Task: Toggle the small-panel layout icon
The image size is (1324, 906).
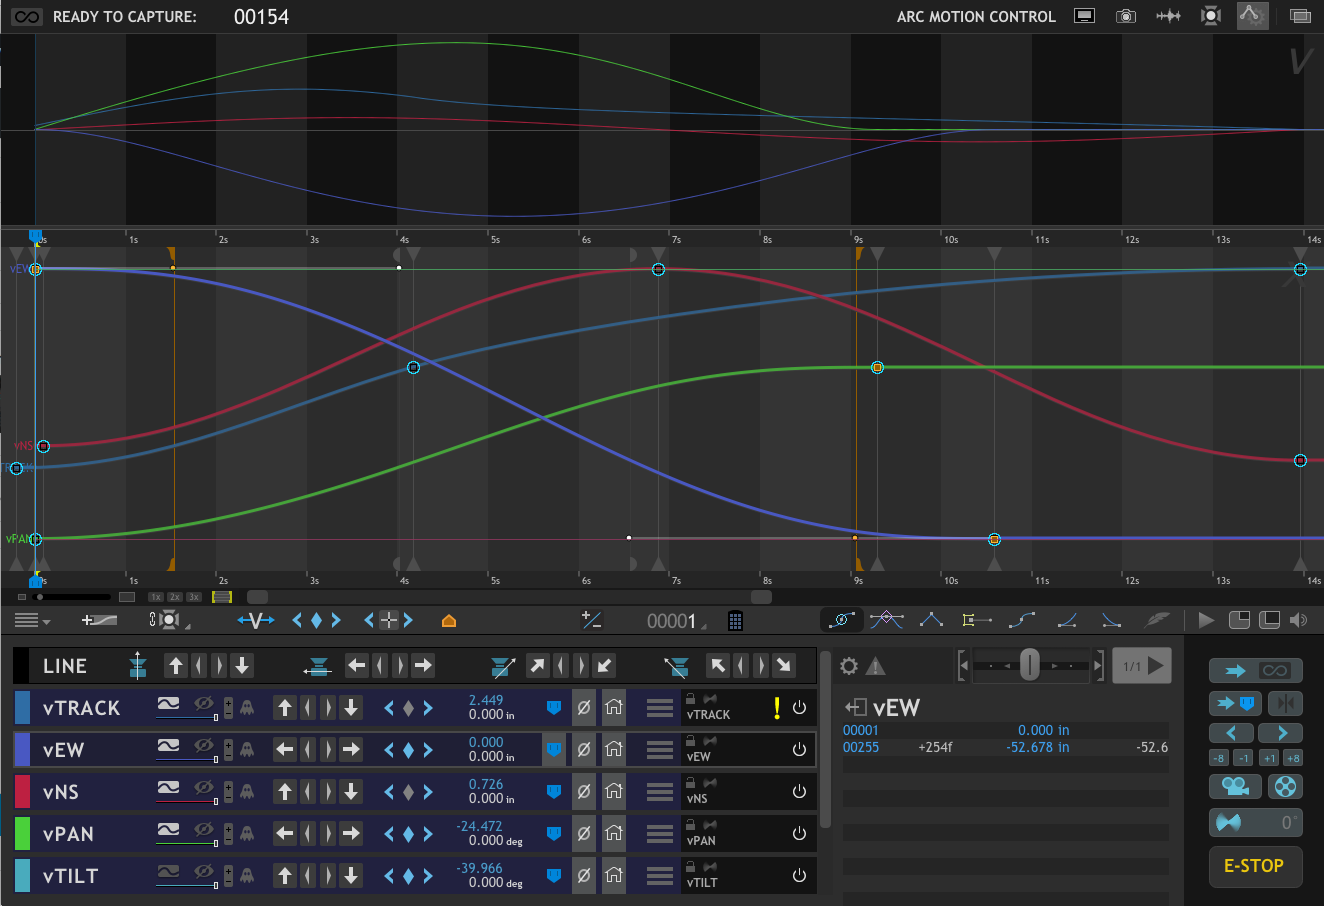Action: (x=1239, y=620)
